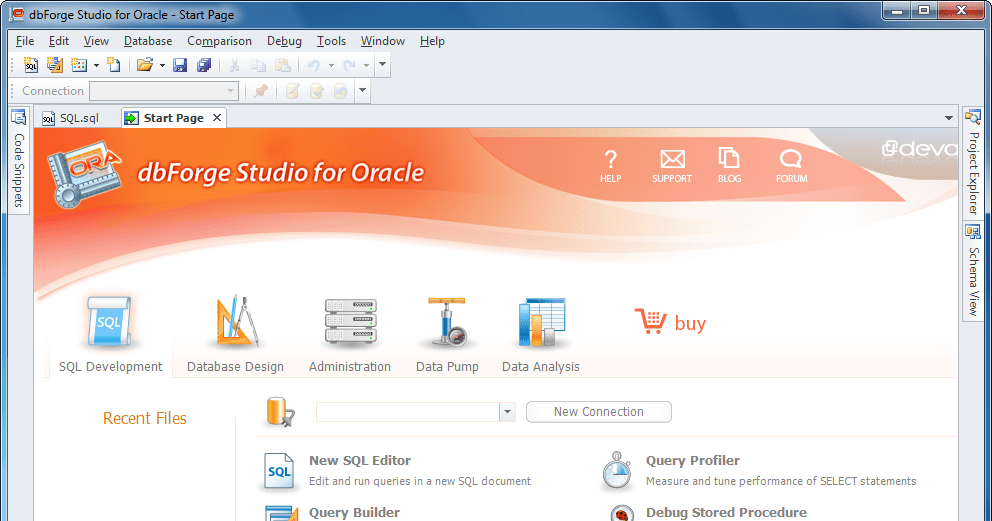Click the New SQL Editor link

coord(360,460)
